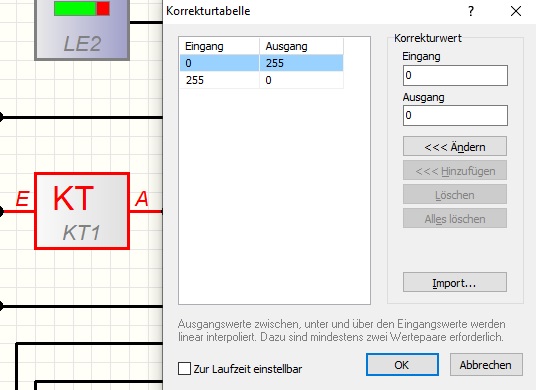Select the LE2 block in the diagram
This screenshot has height=390, width=536.
[82, 30]
